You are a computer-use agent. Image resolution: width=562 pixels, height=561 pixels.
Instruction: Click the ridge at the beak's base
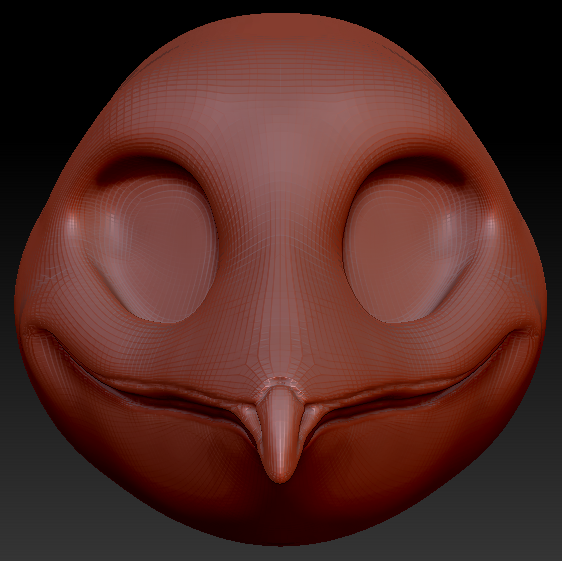click(x=281, y=383)
